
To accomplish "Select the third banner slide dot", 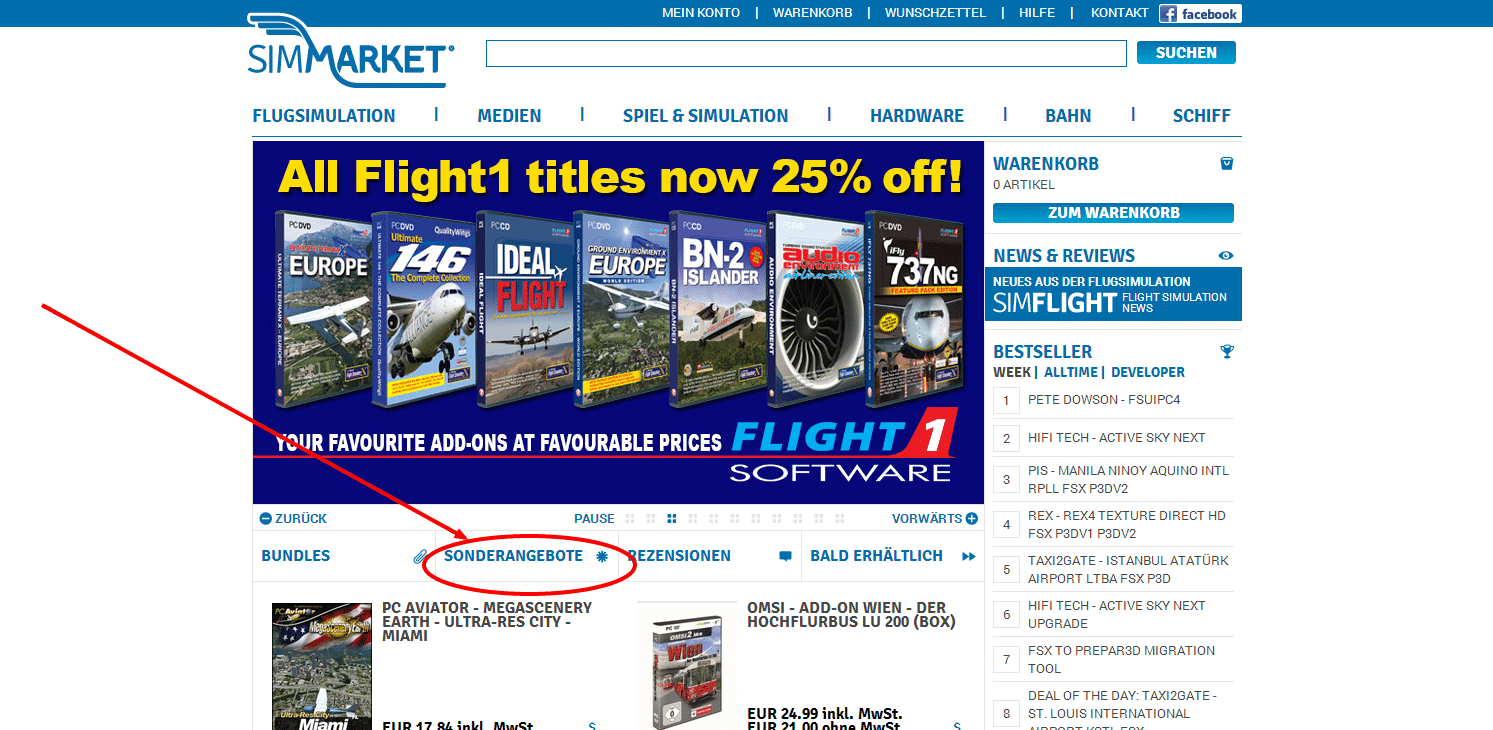I will pos(672,519).
